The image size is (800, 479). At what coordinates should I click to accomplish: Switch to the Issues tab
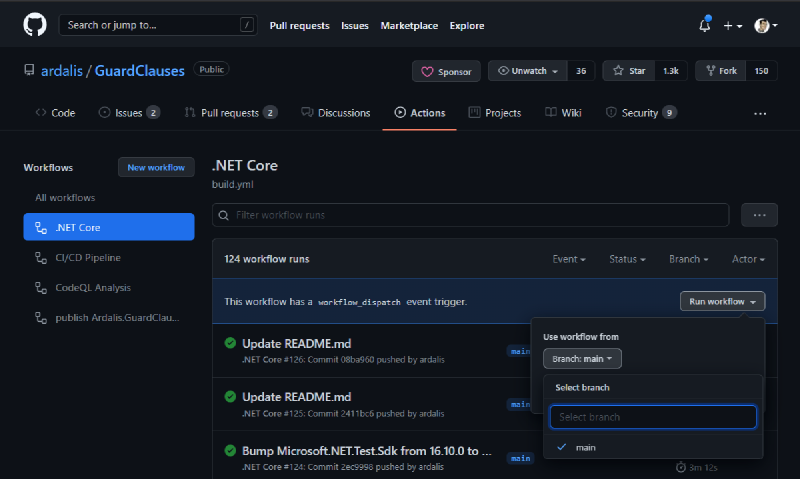(x=129, y=113)
